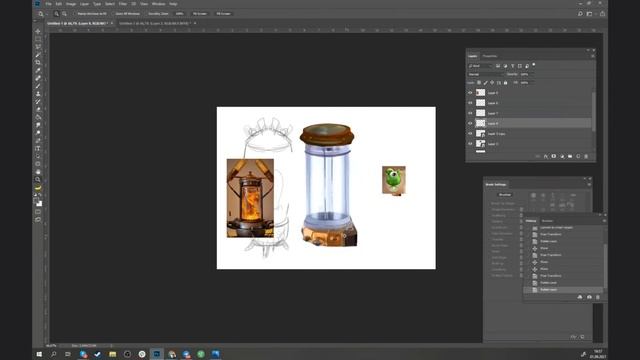Switch to the Properties tab

(x=490, y=56)
